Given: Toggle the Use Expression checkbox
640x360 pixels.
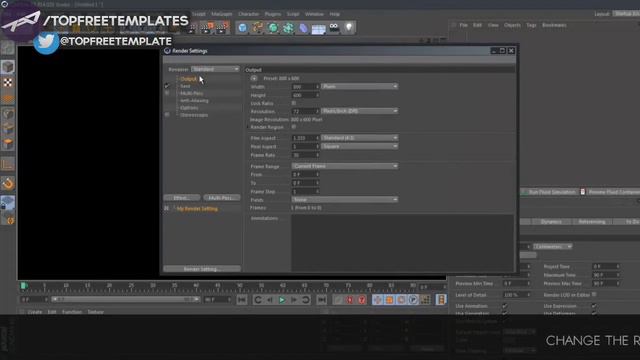Looking at the screenshot, I should pos(594,306).
